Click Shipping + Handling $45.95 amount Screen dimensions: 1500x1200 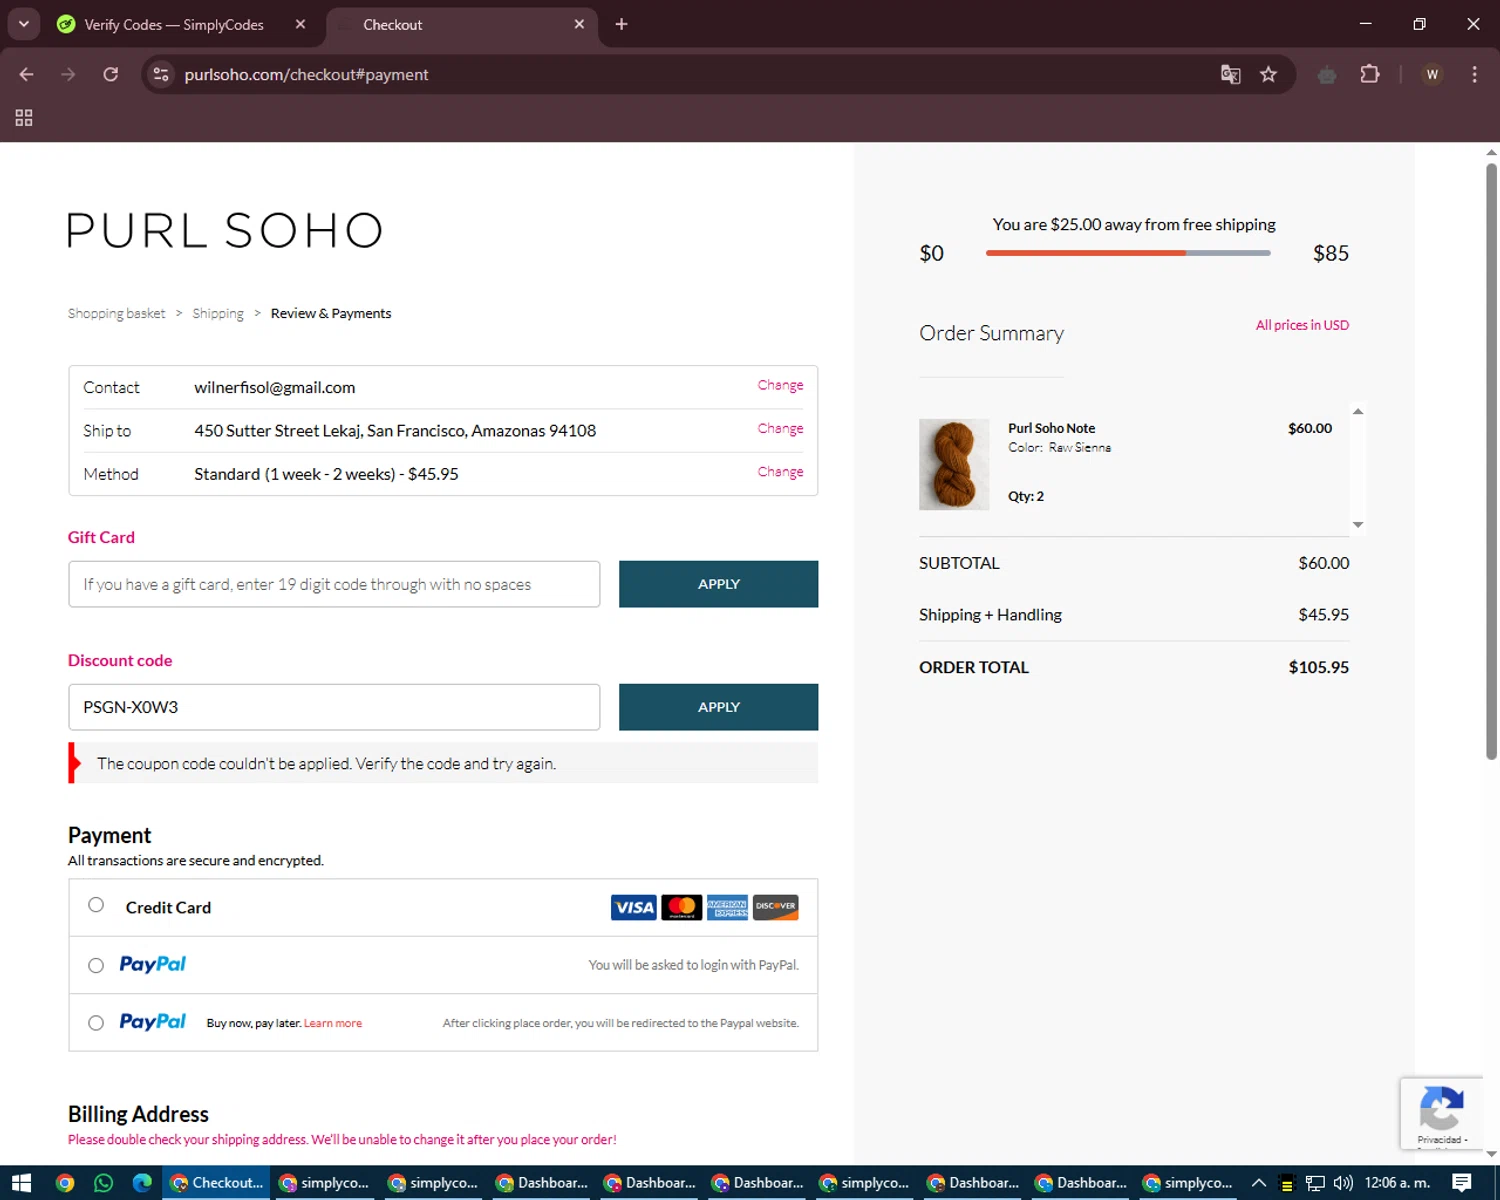click(1323, 614)
